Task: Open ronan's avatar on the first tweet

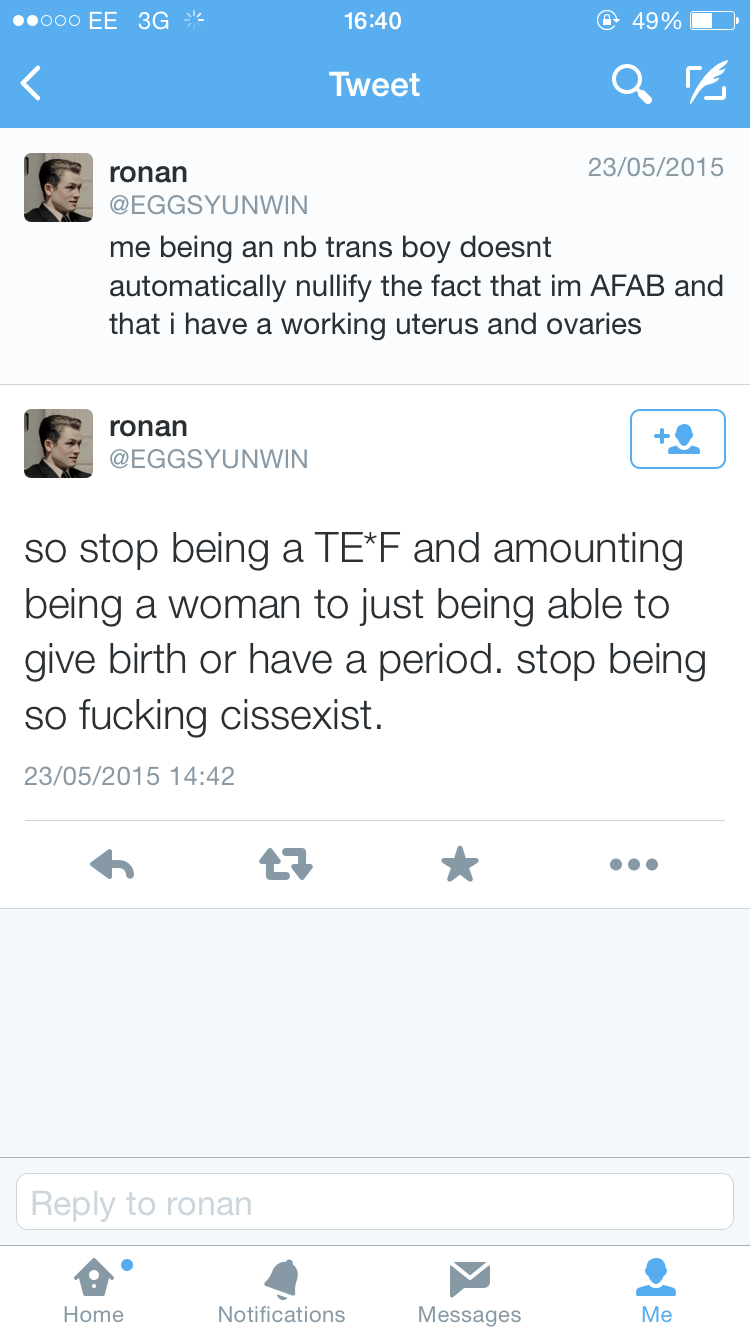Action: [x=58, y=187]
